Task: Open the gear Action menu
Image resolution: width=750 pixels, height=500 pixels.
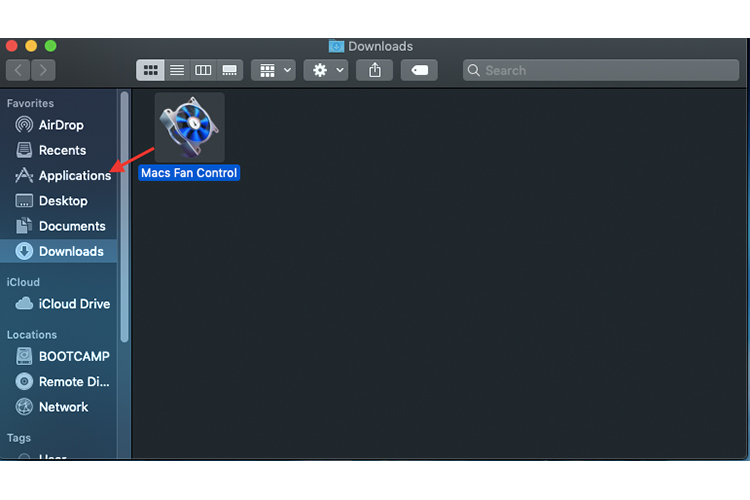Action: (326, 70)
